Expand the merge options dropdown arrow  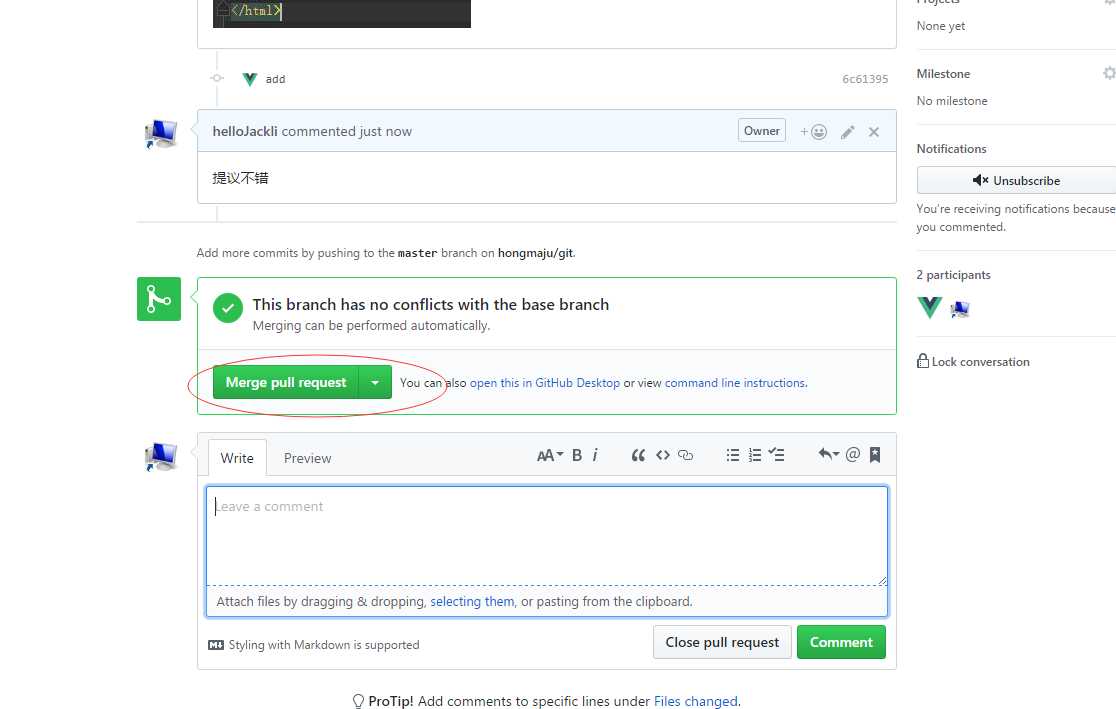click(375, 382)
